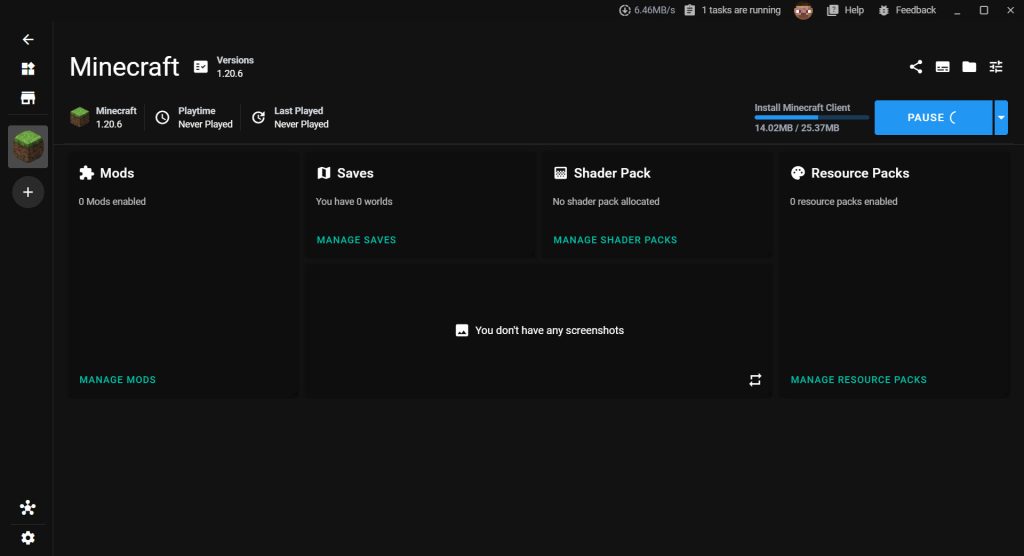Open the instance folder icon
The width and height of the screenshot is (1024, 556).
click(x=969, y=67)
